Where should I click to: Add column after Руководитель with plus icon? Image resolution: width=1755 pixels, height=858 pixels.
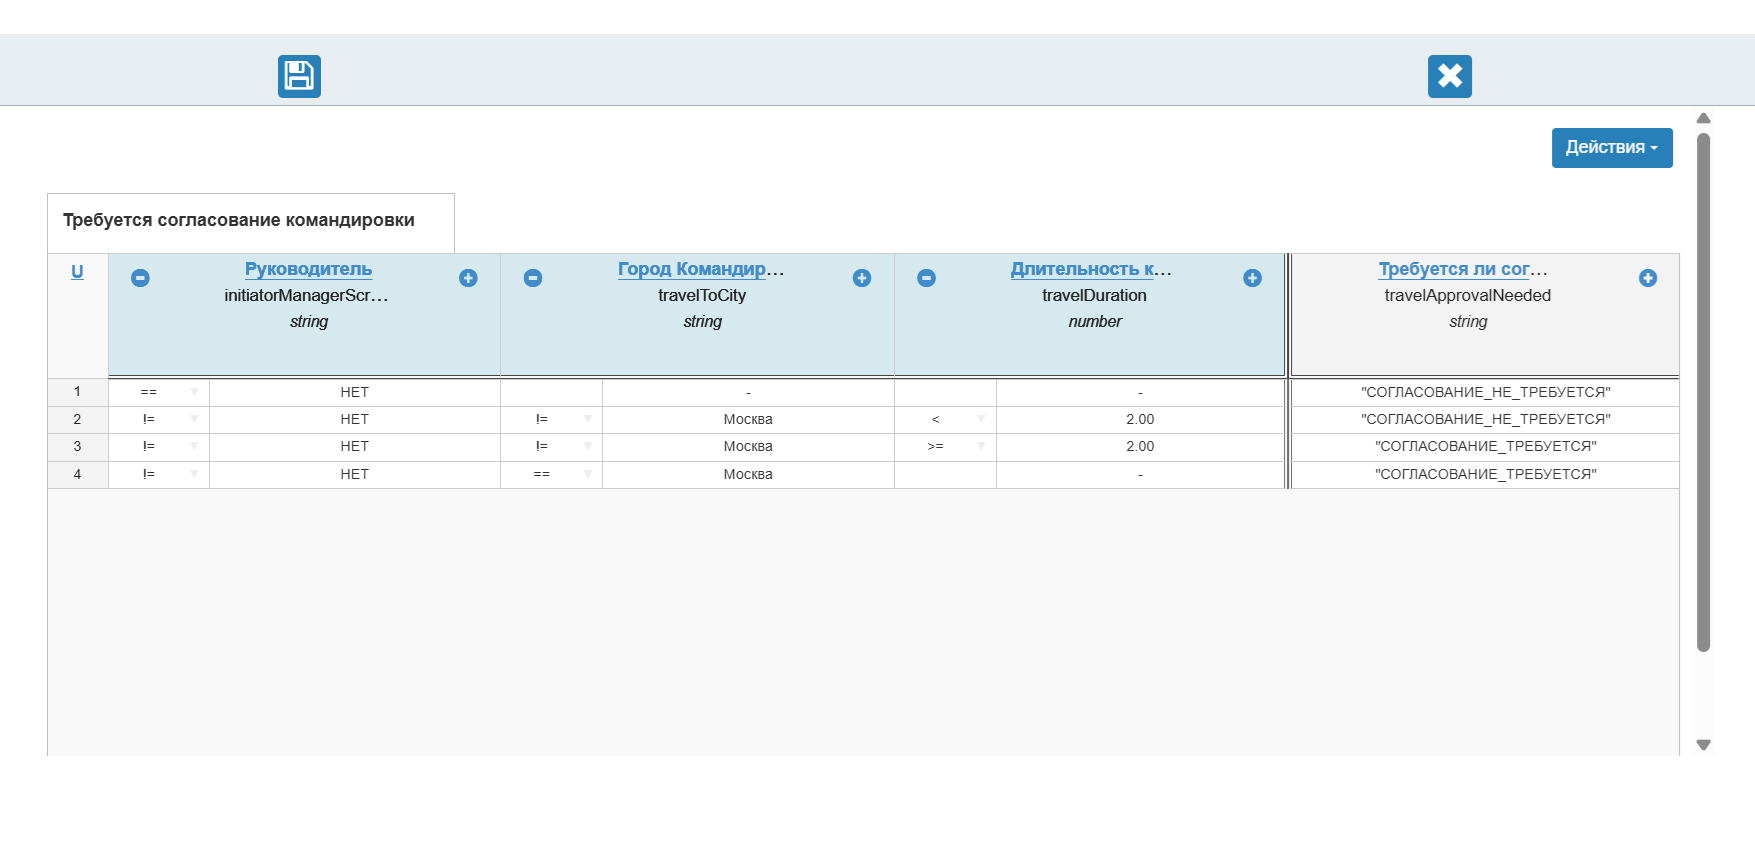[x=468, y=278]
